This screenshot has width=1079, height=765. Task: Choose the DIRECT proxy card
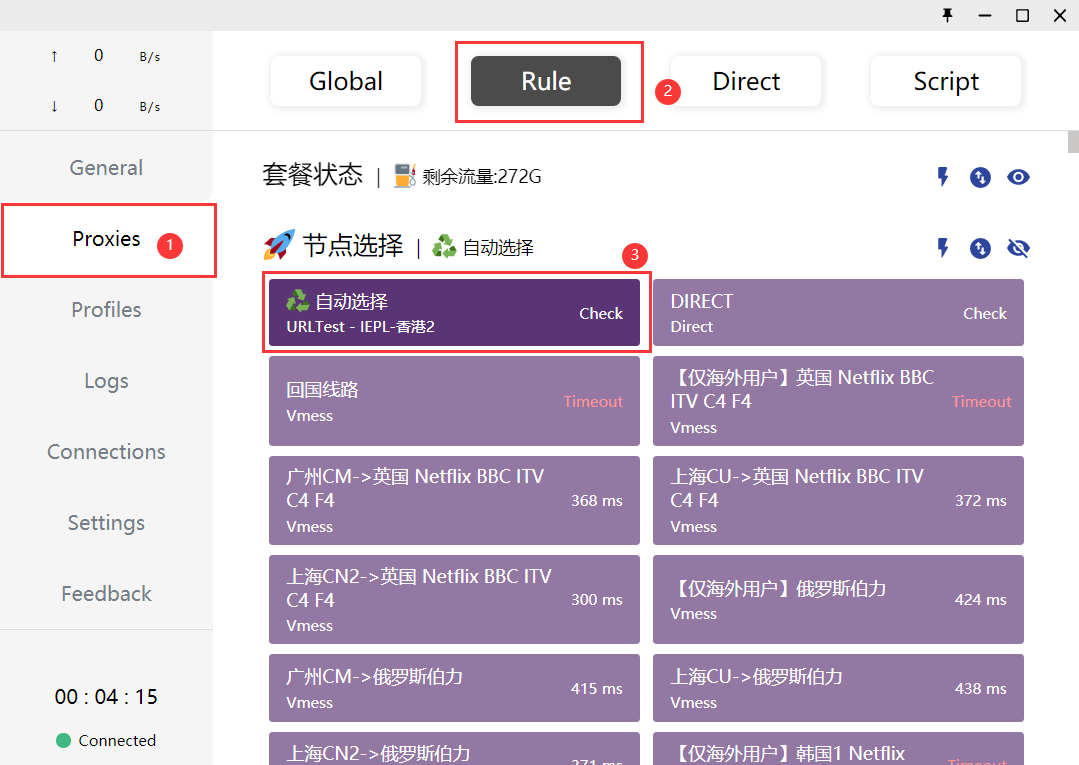pos(838,313)
